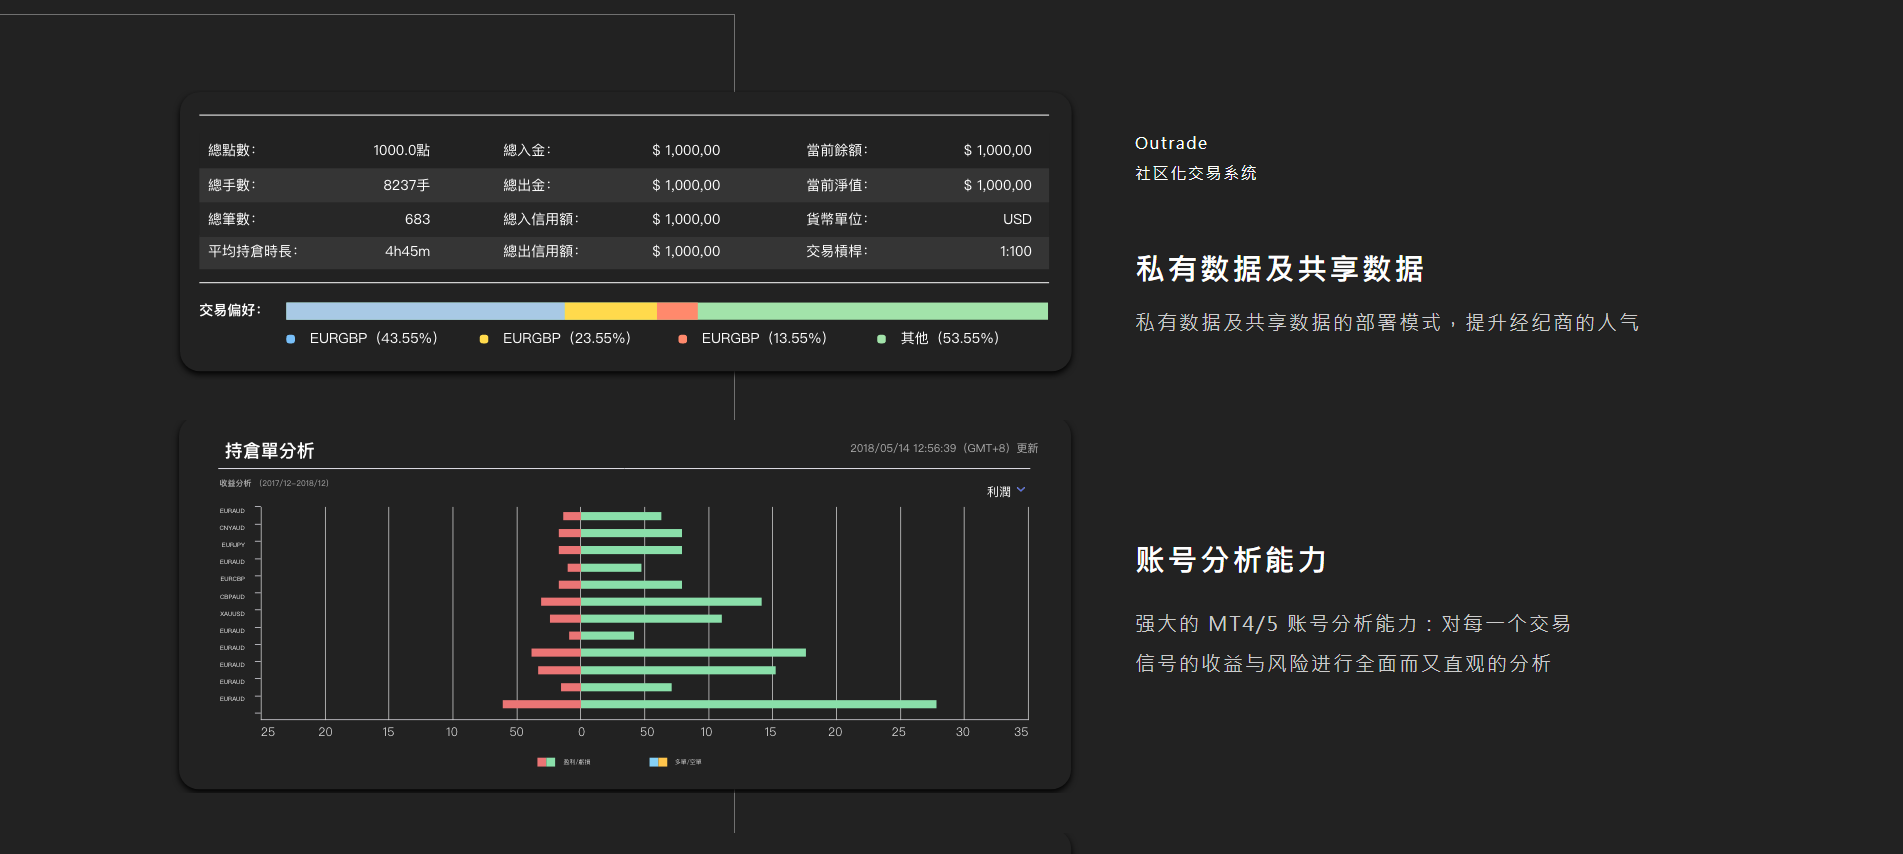Click the 交易槓桿 label

(x=837, y=251)
